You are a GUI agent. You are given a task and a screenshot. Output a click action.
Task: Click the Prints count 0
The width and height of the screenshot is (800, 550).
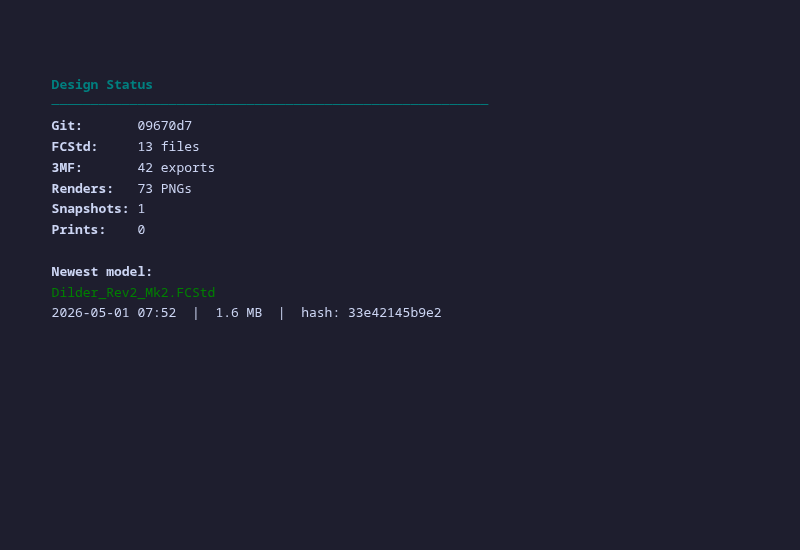pos(141,230)
